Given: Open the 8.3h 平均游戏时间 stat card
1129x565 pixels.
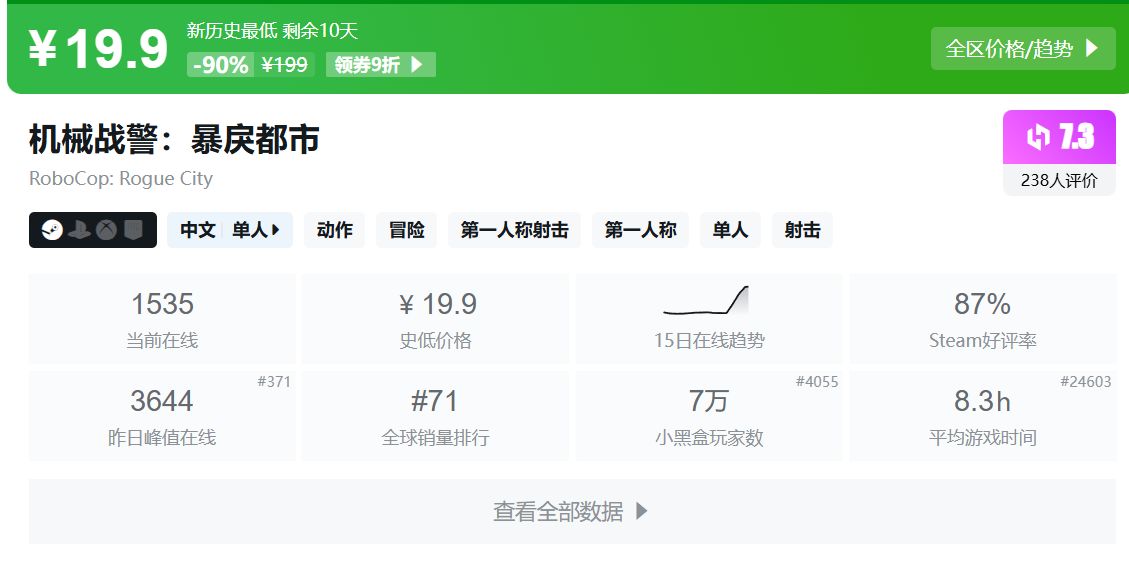Looking at the screenshot, I should (x=982, y=415).
